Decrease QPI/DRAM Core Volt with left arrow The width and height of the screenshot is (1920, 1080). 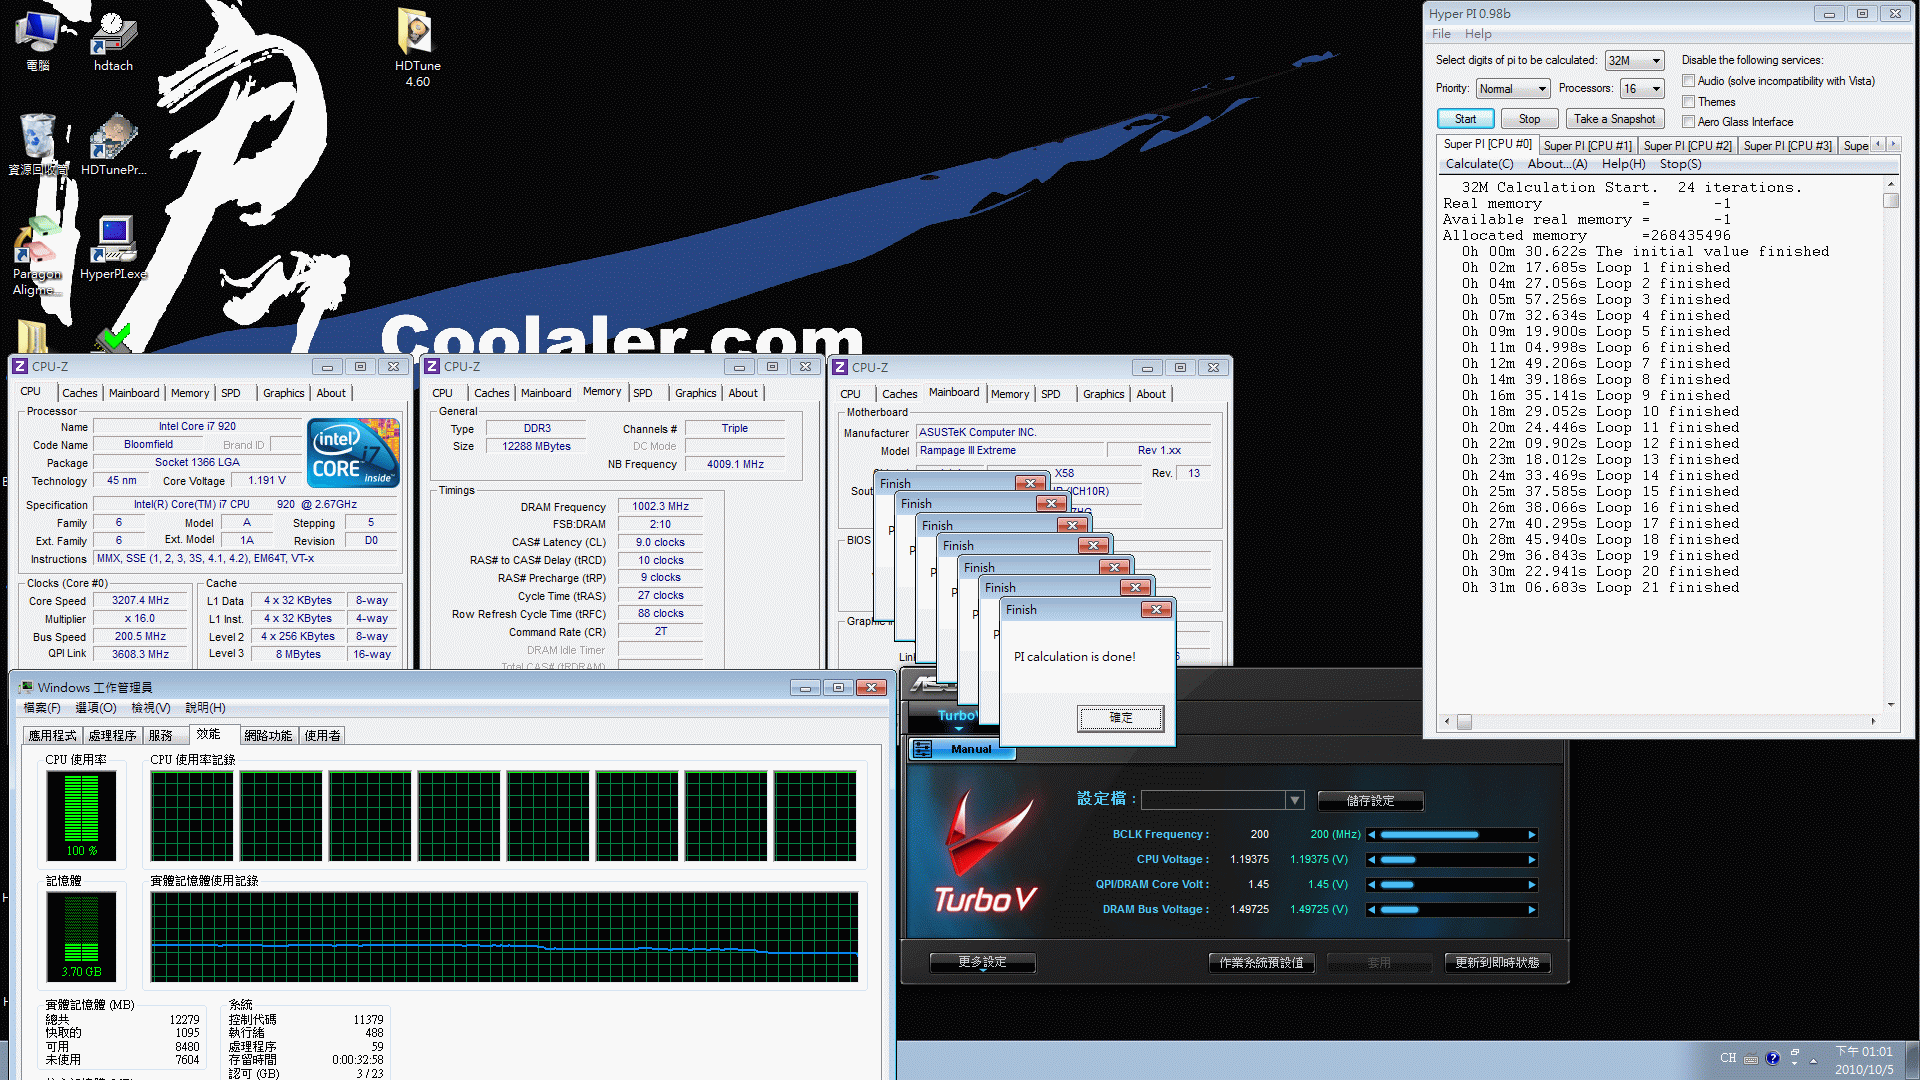1372,885
